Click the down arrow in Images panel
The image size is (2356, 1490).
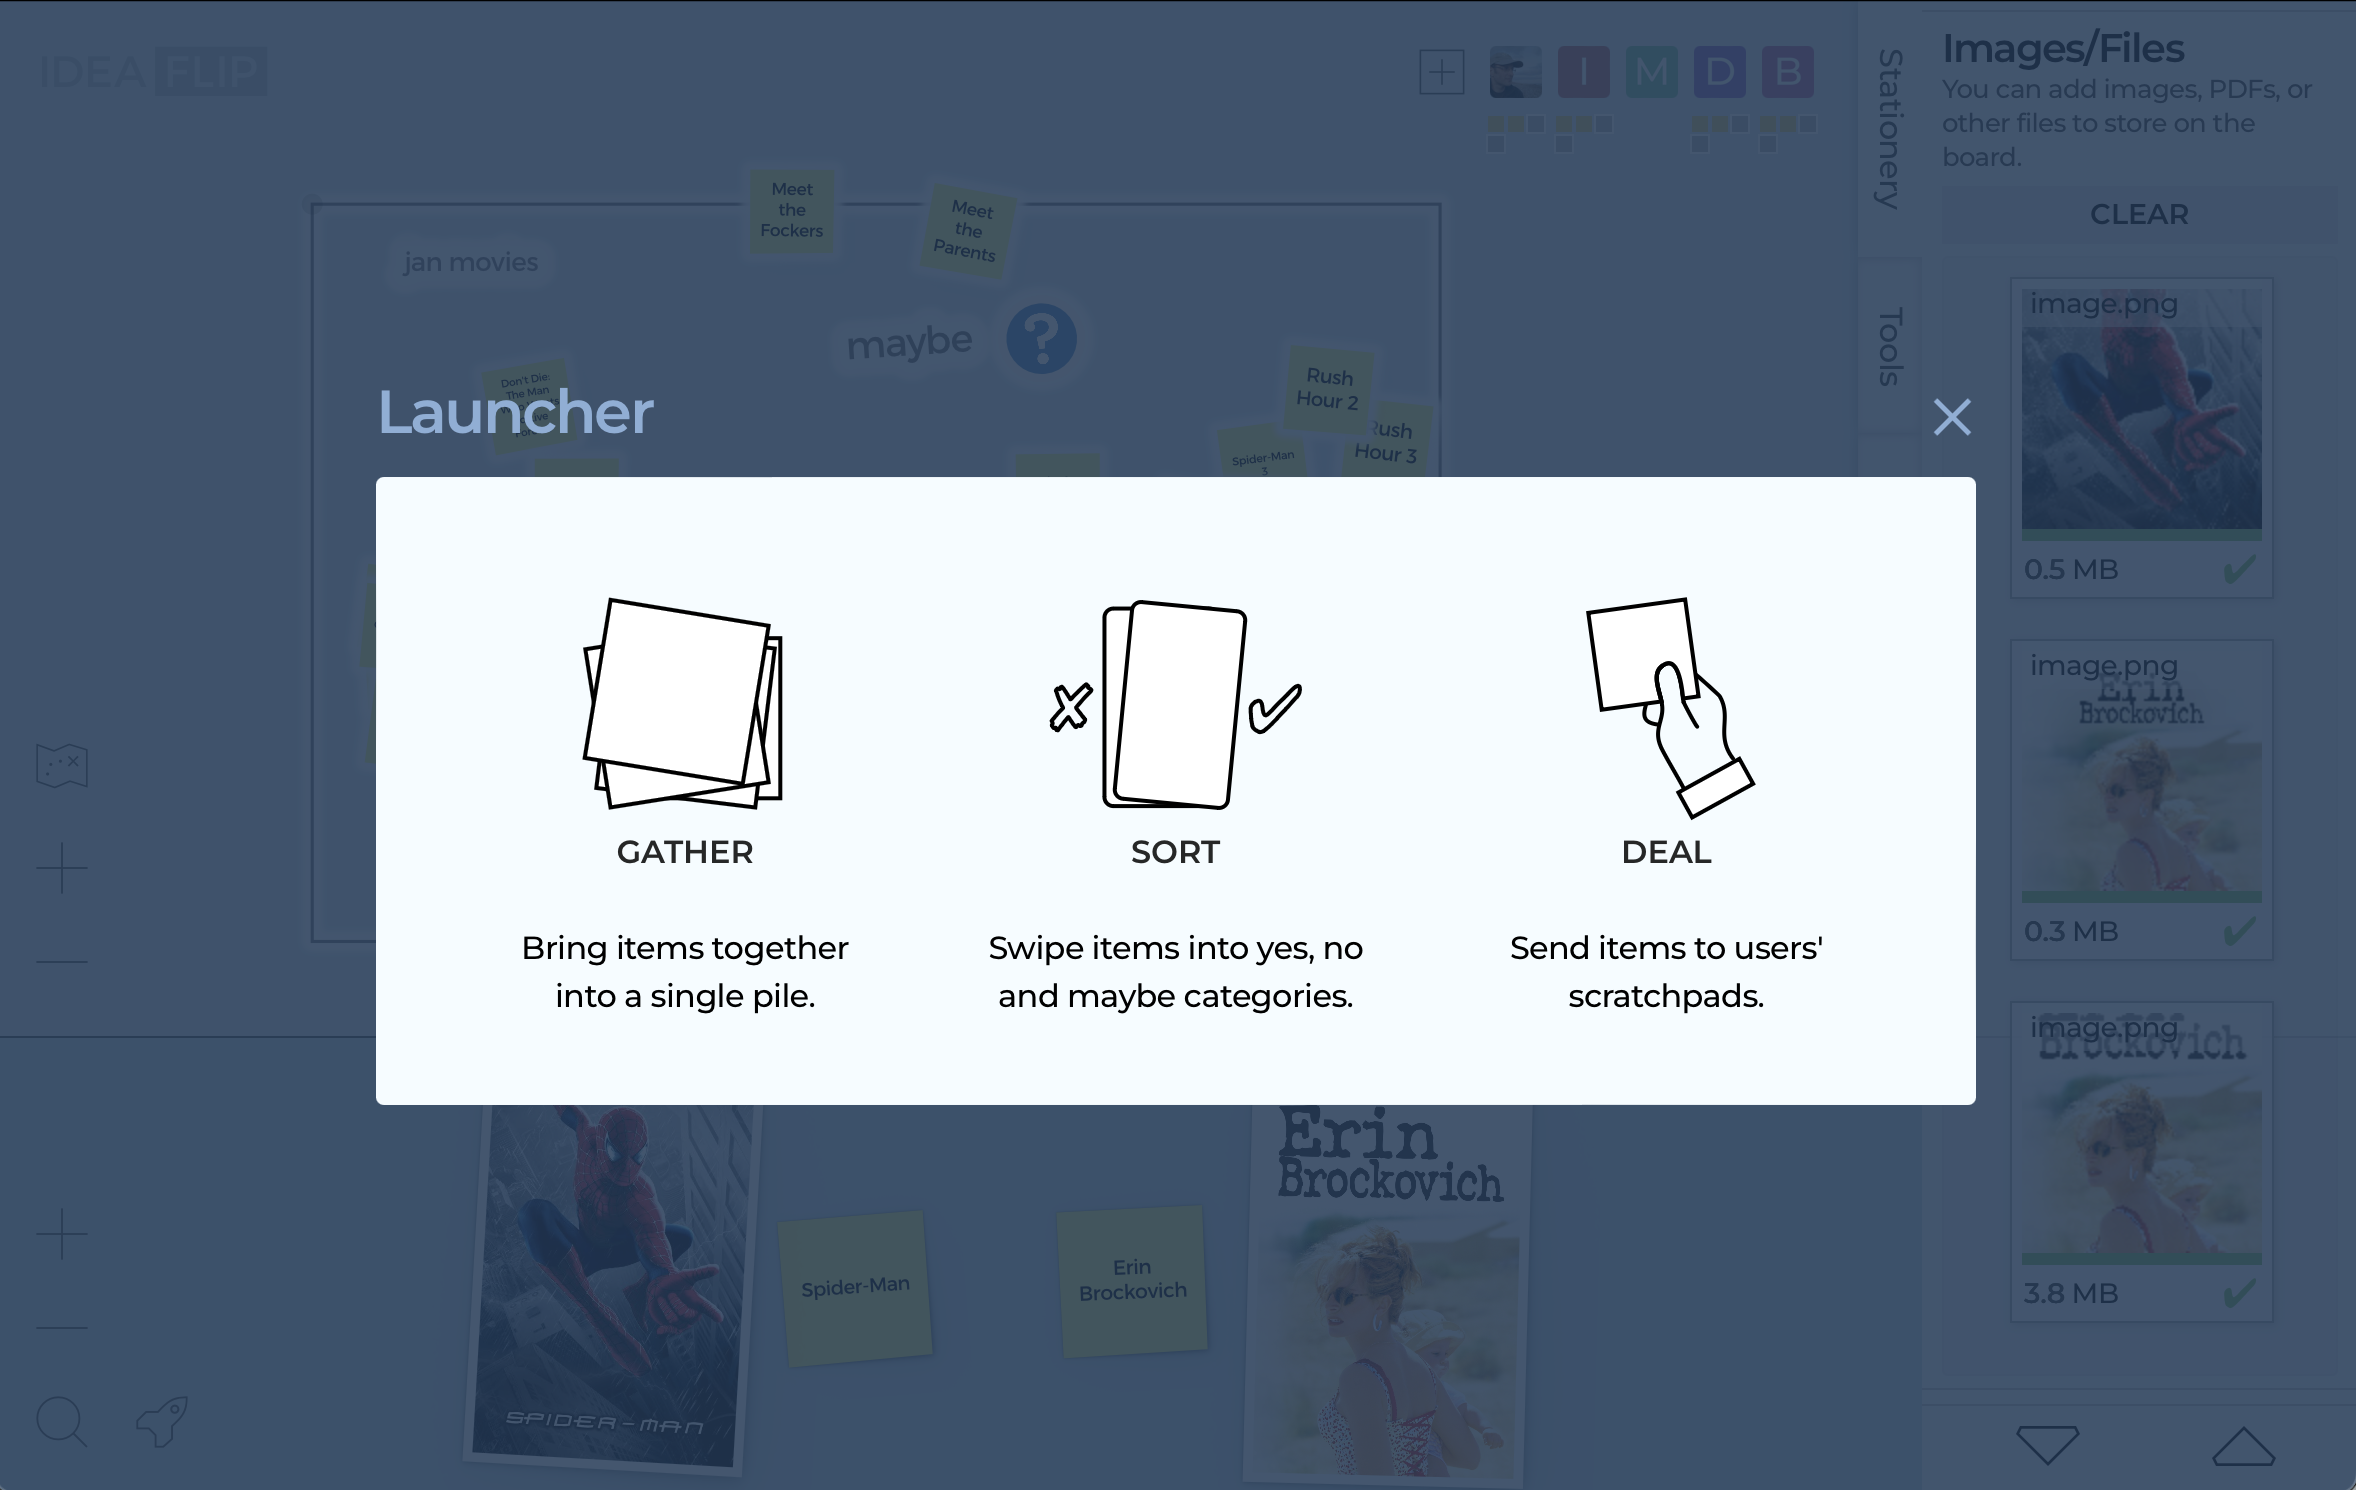click(2048, 1445)
